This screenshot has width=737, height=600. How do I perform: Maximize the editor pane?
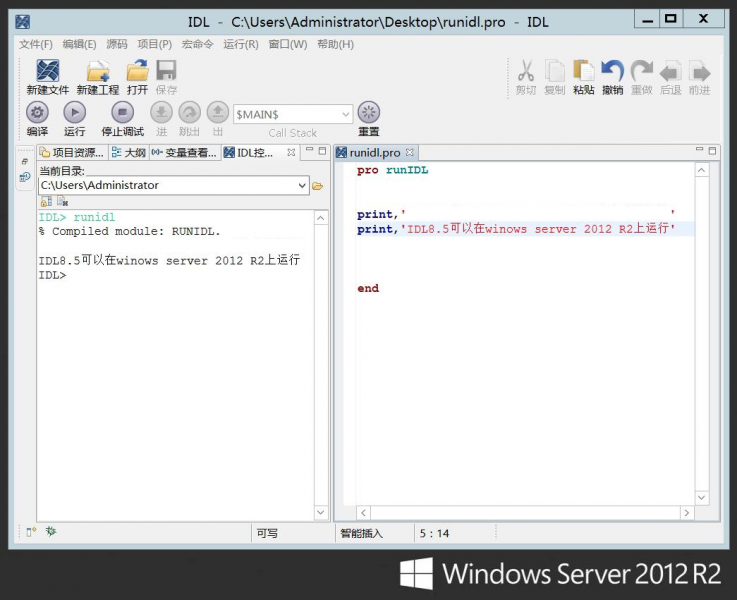click(x=712, y=152)
